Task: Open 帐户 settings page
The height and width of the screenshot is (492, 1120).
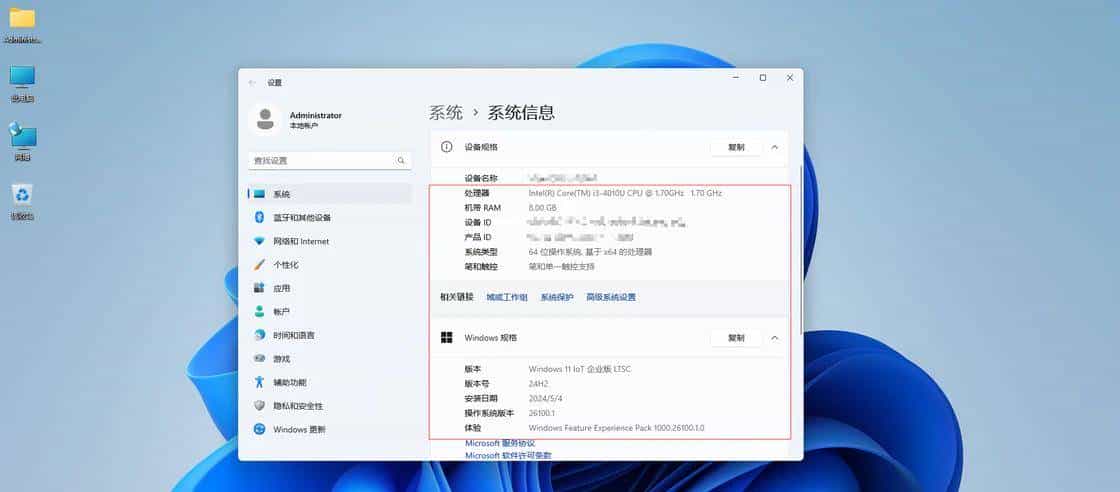Action: point(330,311)
